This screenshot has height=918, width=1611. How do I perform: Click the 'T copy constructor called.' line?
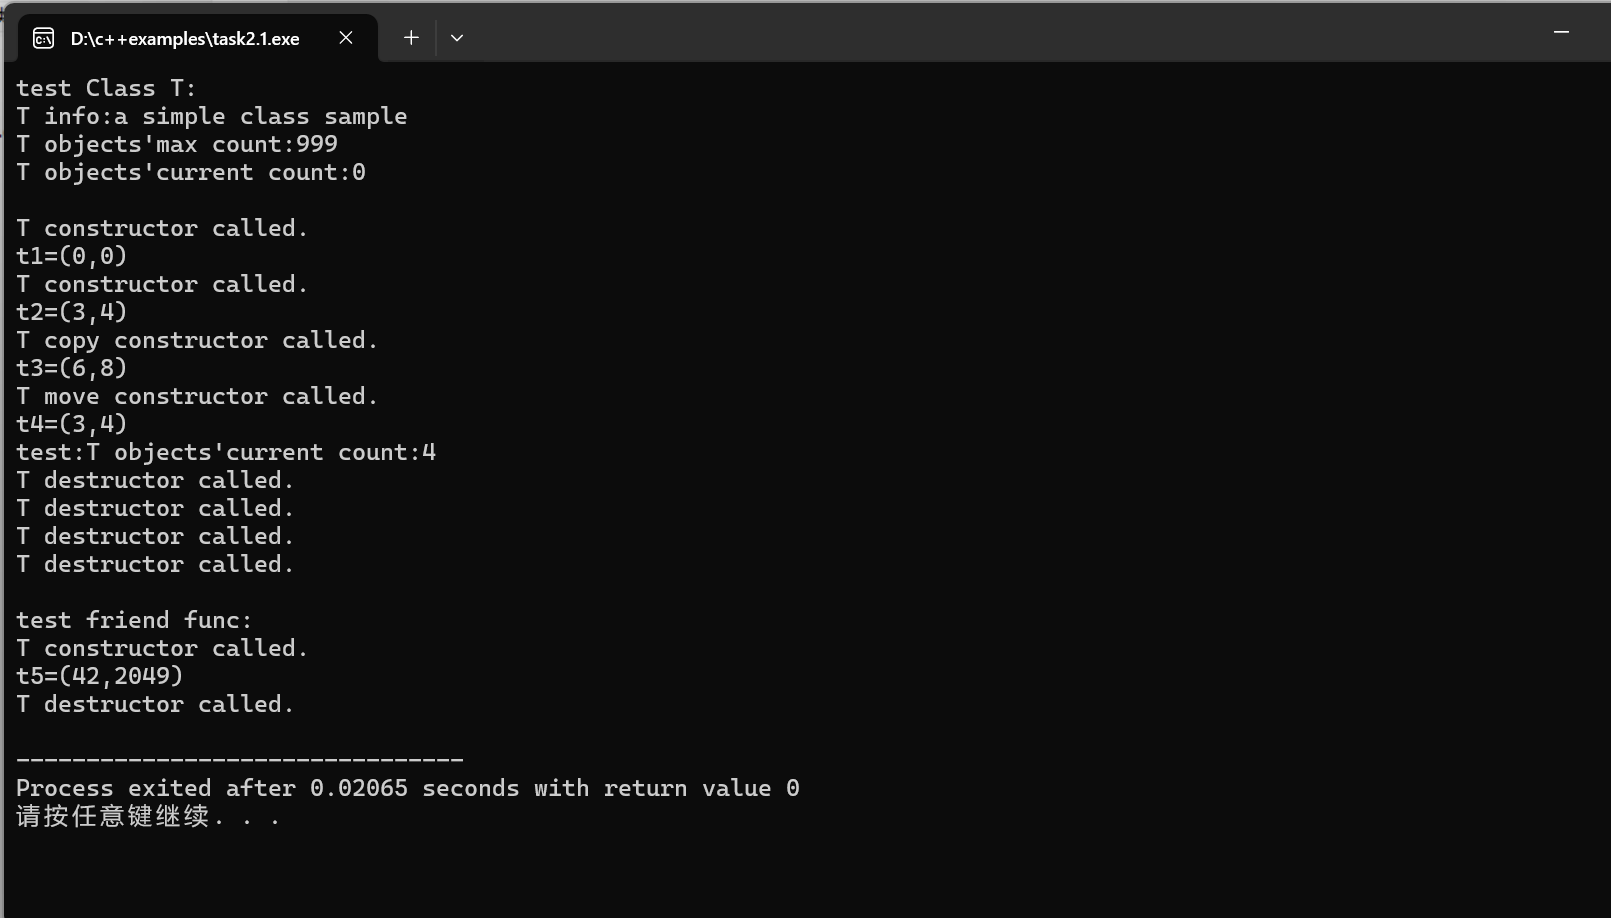[197, 340]
